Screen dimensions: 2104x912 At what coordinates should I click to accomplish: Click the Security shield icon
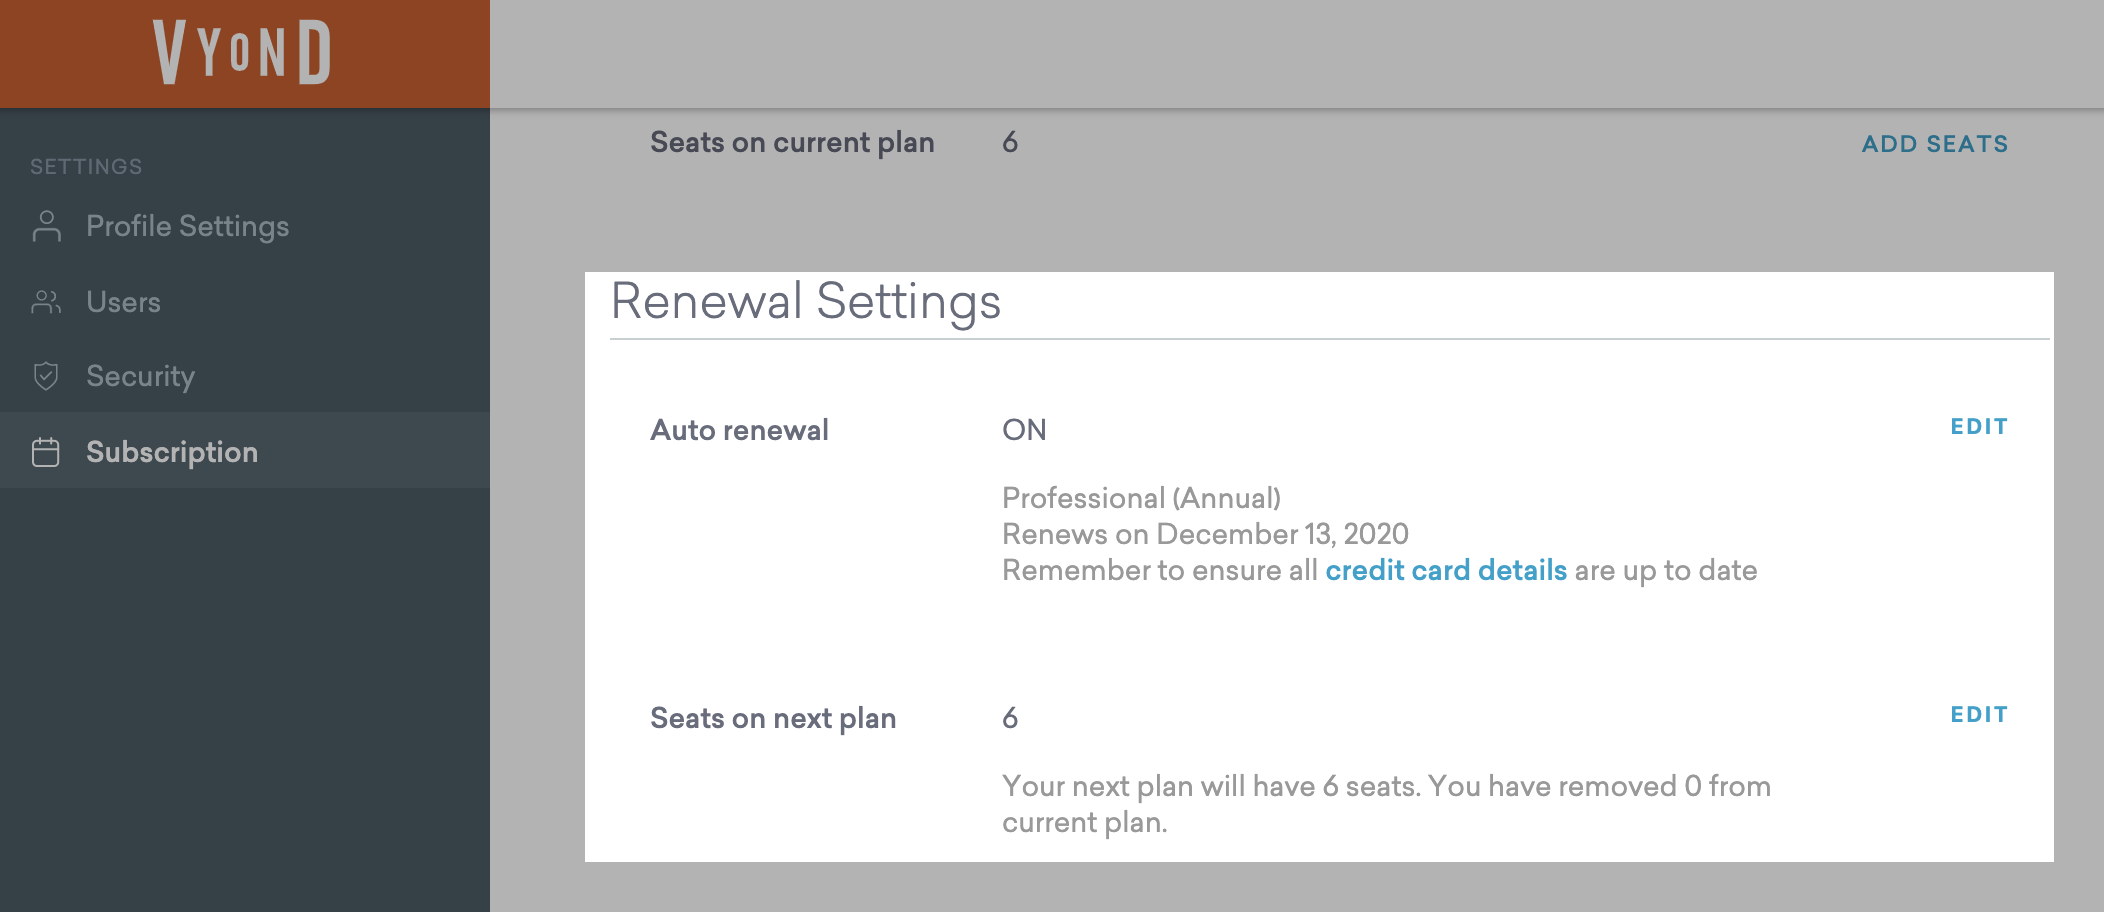(x=46, y=376)
